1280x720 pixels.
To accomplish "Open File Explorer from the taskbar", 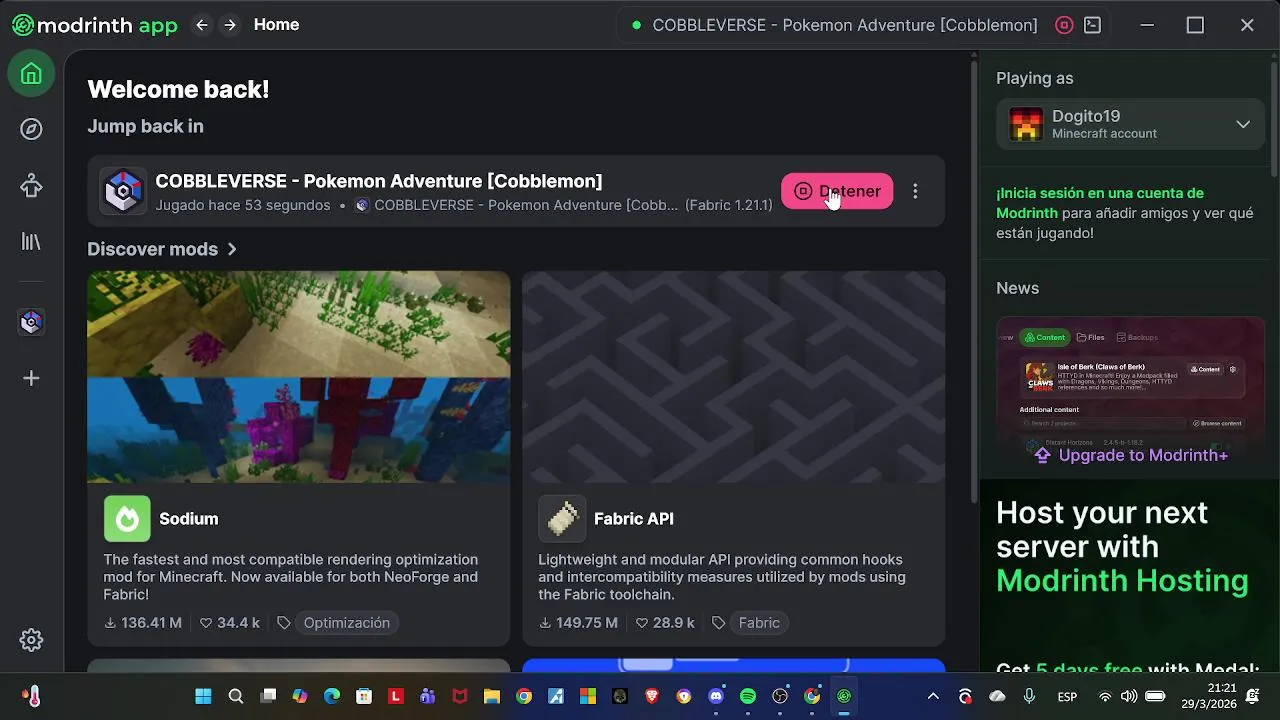I will click(492, 696).
